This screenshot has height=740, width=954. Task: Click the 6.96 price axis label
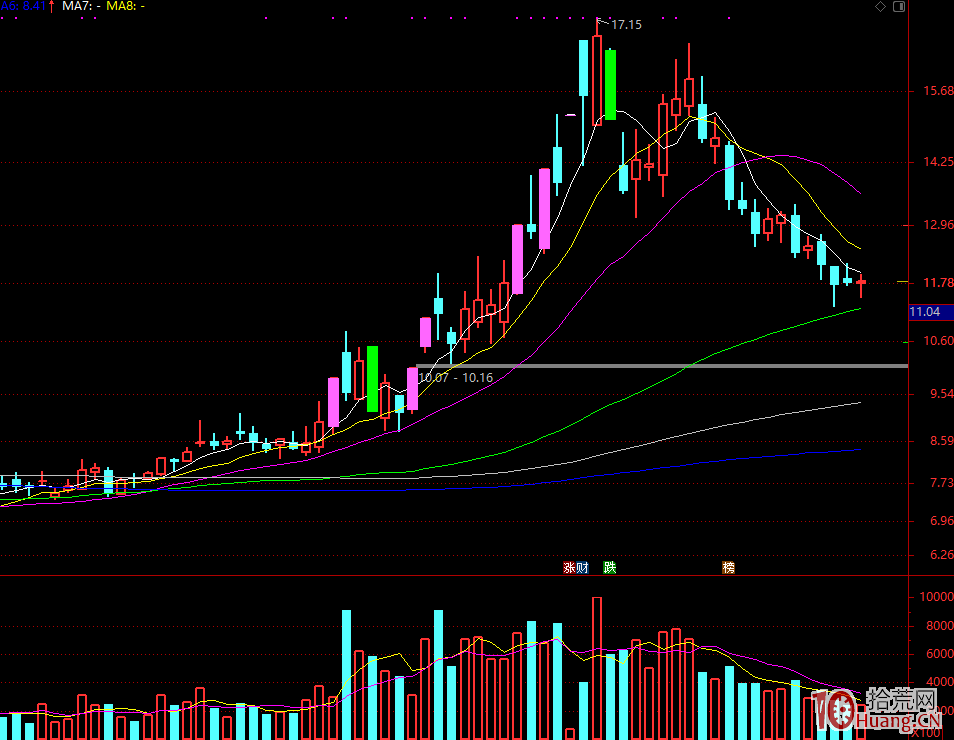[x=941, y=522]
